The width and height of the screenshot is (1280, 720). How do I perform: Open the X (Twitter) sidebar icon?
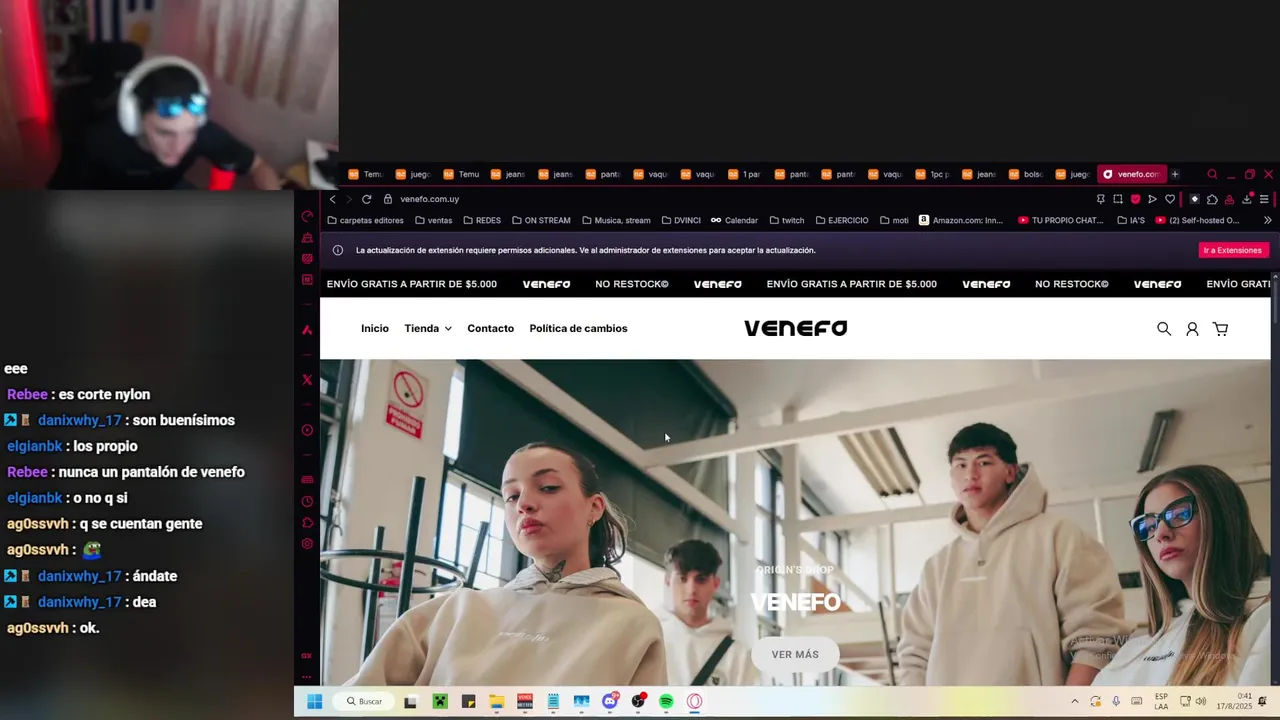[x=307, y=380]
